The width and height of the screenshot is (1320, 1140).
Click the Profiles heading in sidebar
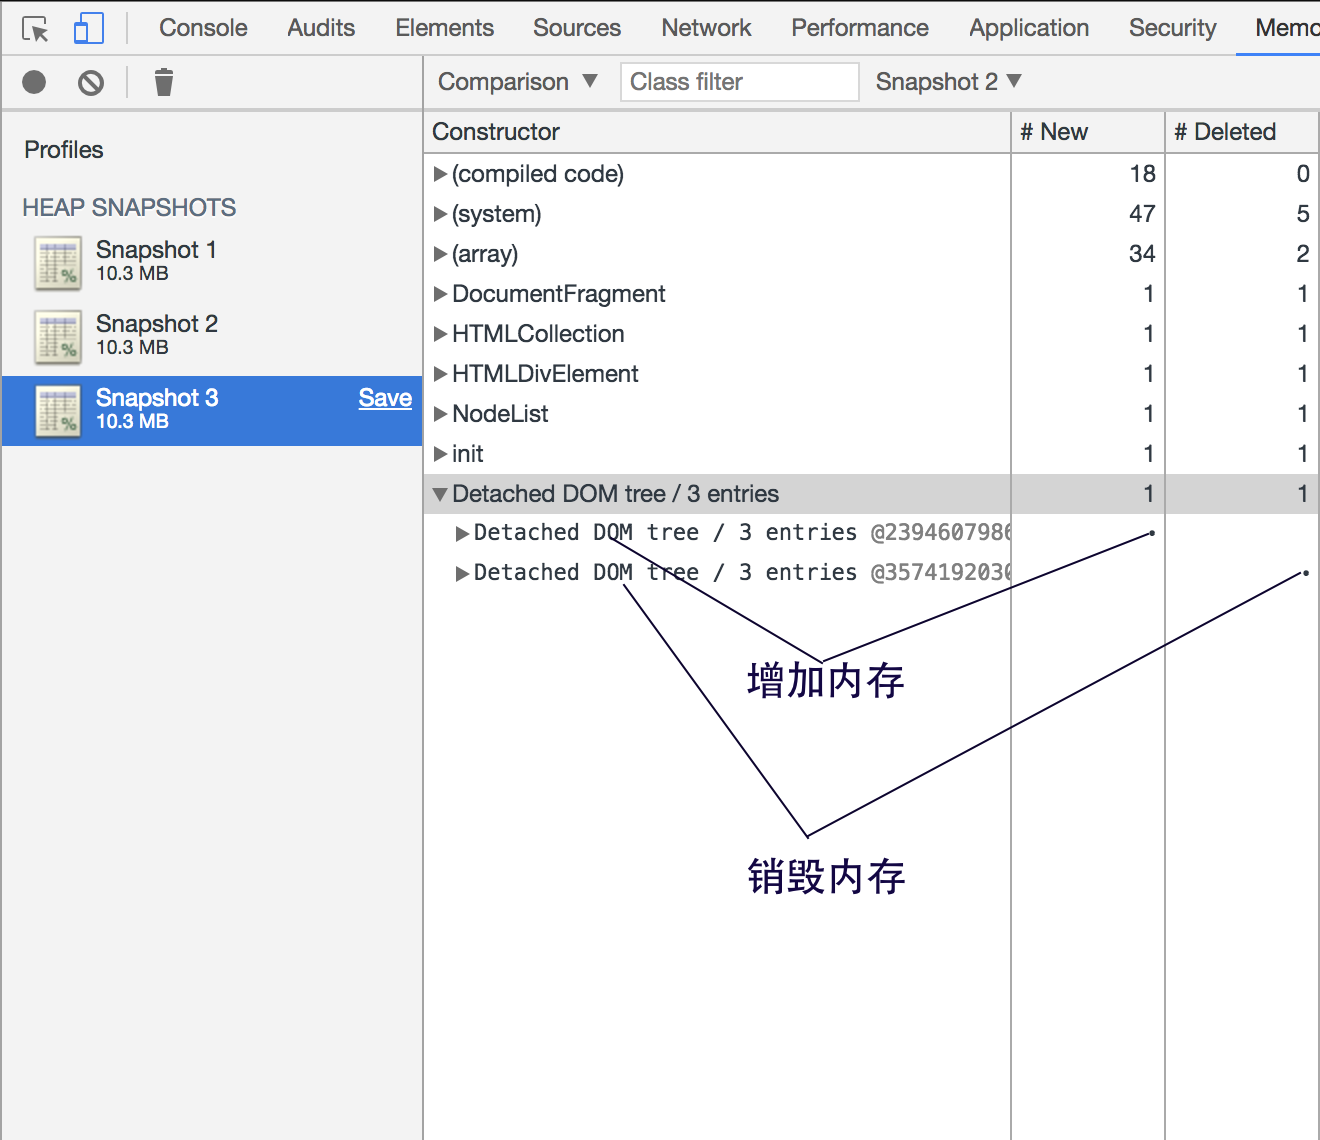[64, 150]
